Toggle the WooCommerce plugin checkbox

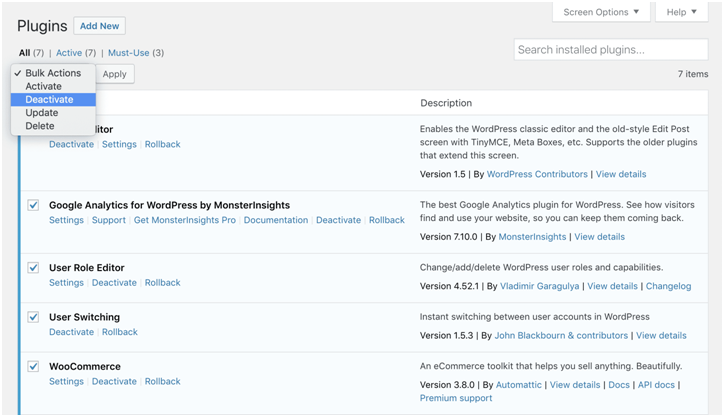pyautogui.click(x=33, y=367)
